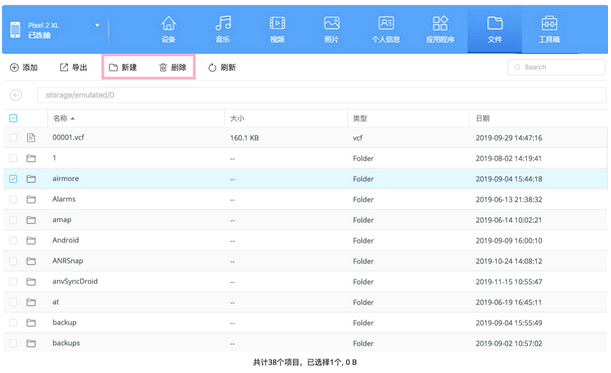The image size is (611, 373).
Task: Select the amap folder name
Action: tap(62, 220)
